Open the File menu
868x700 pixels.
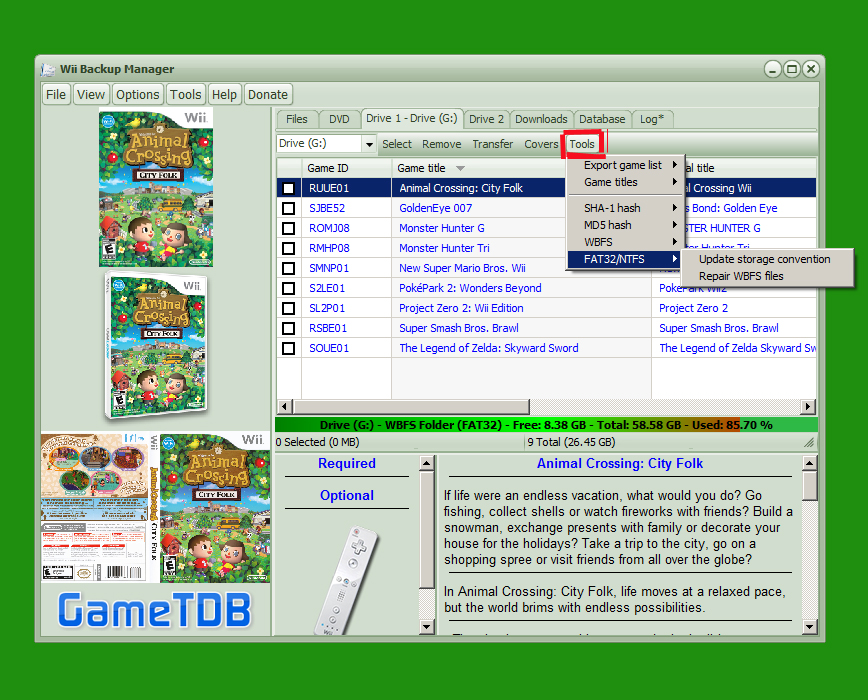(56, 95)
